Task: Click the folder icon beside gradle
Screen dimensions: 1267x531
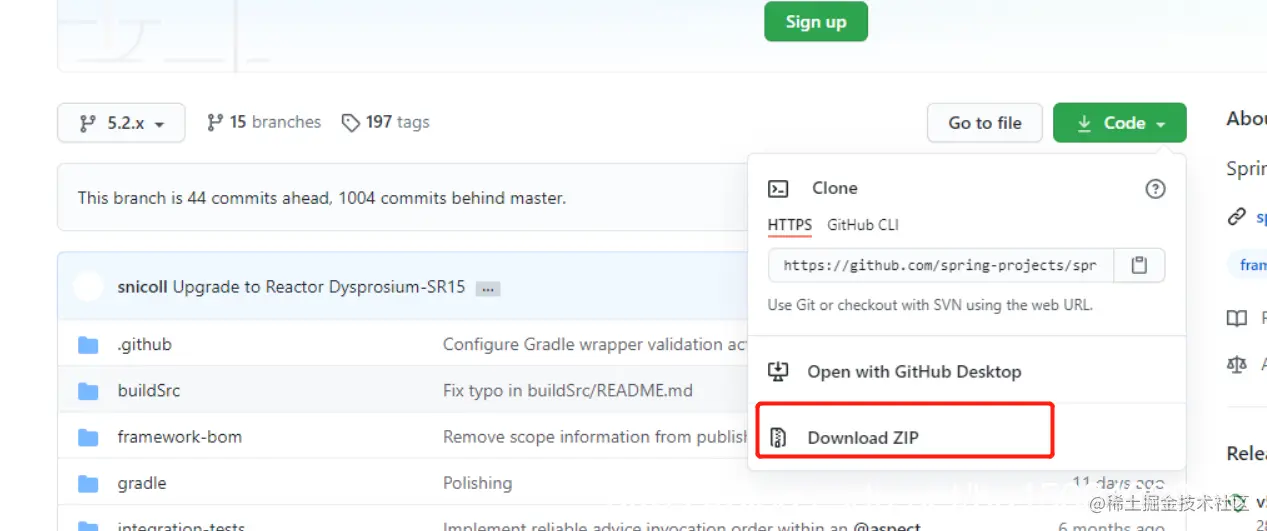Action: click(88, 484)
